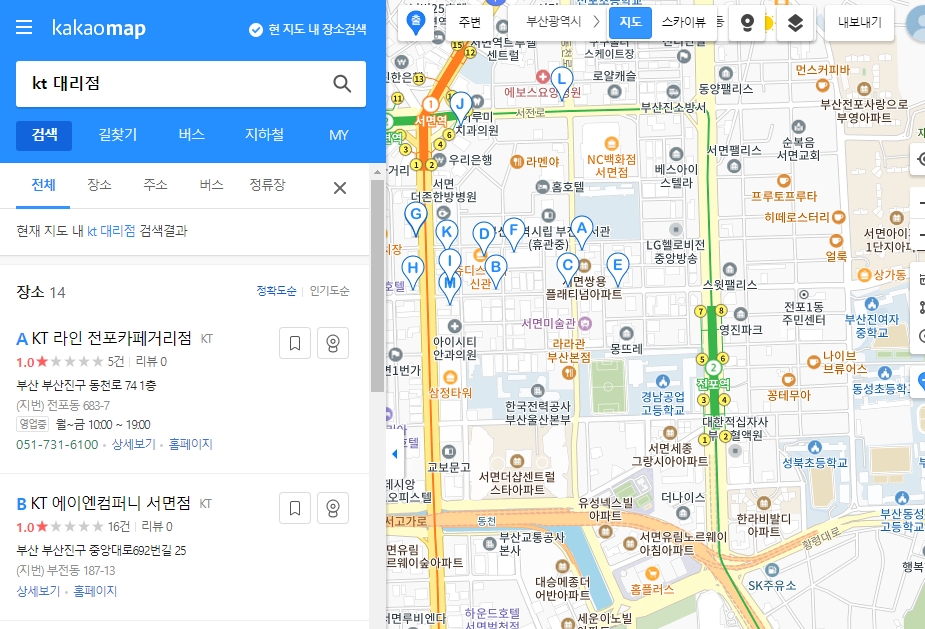
Task: Switch to 스카이뷰 view
Action: pos(684,22)
